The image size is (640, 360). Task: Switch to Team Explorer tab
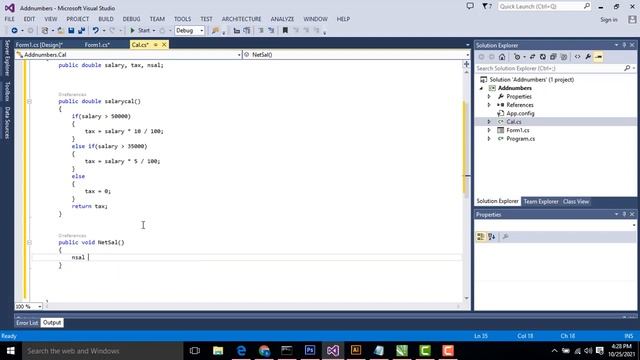pos(541,202)
